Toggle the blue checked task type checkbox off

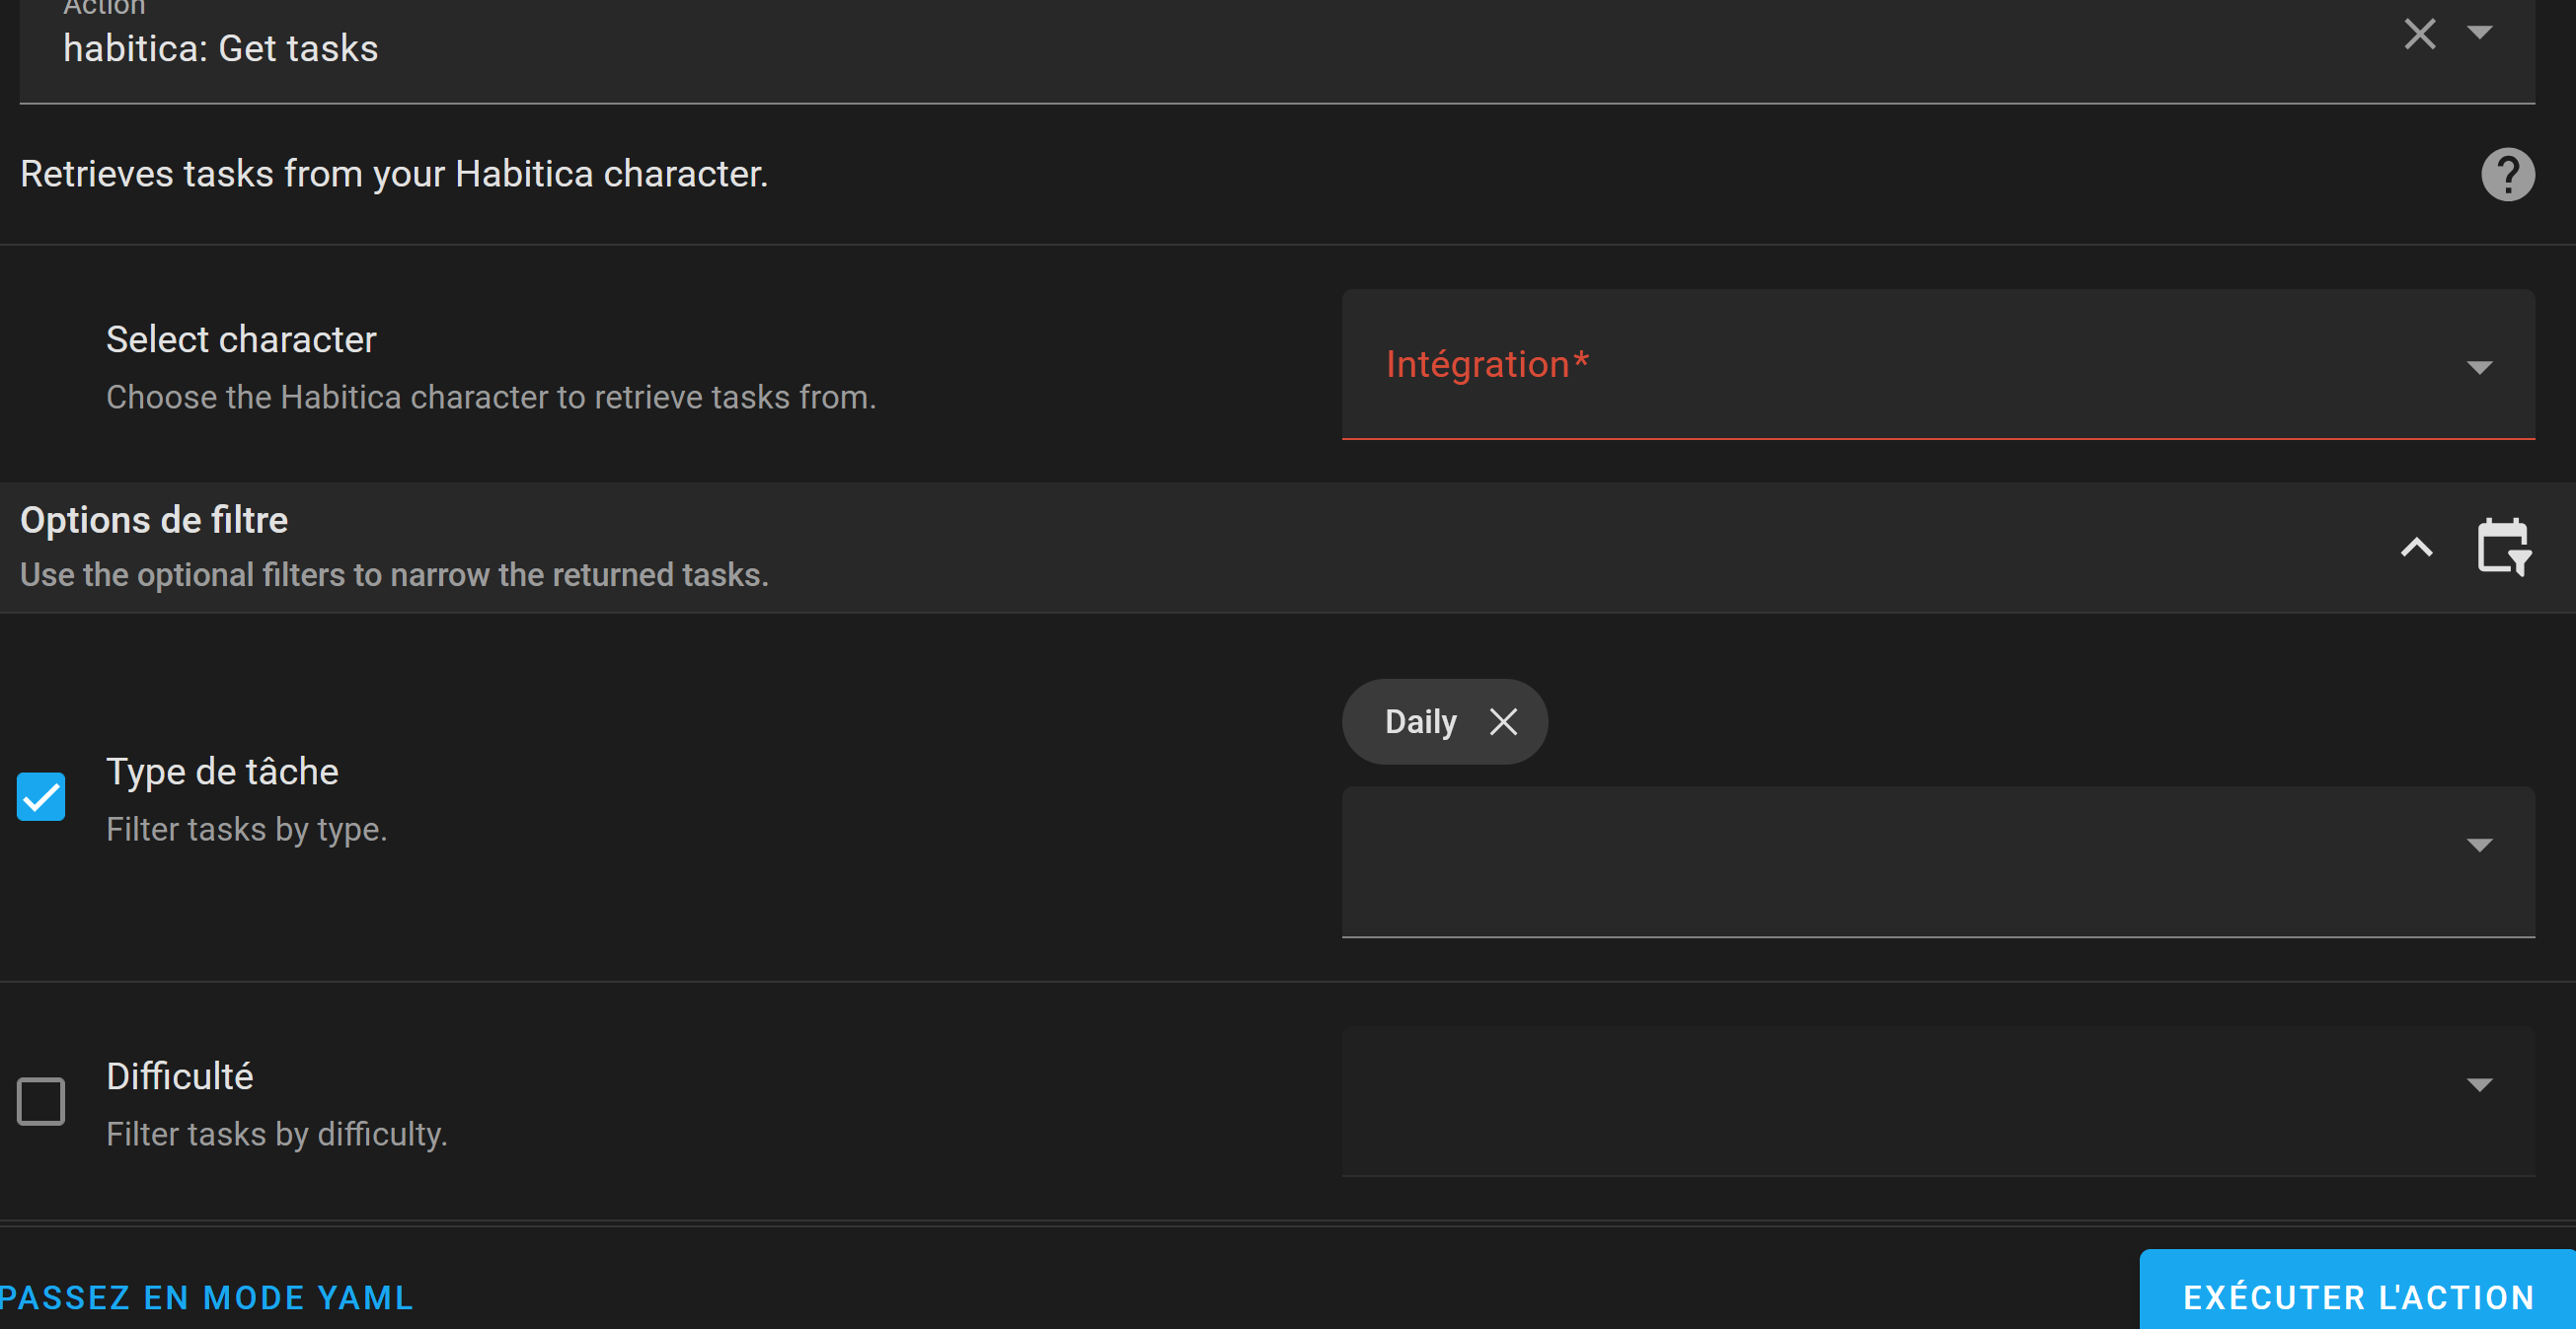coord(40,796)
